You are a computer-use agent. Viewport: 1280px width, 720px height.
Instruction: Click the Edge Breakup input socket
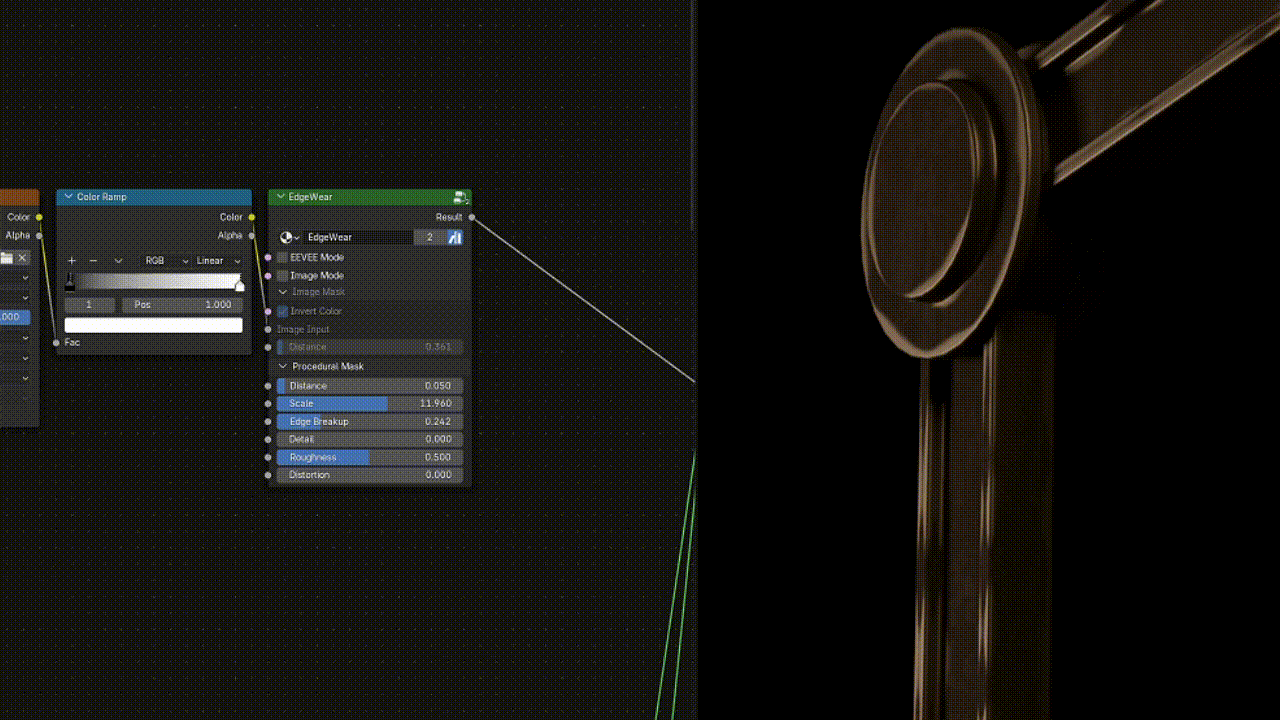tap(268, 421)
